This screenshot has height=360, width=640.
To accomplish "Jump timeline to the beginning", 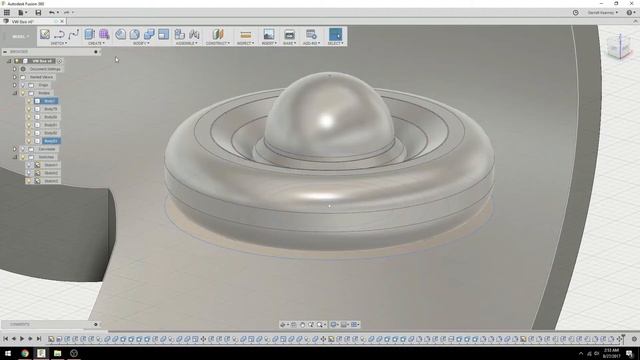I will tap(5, 339).
